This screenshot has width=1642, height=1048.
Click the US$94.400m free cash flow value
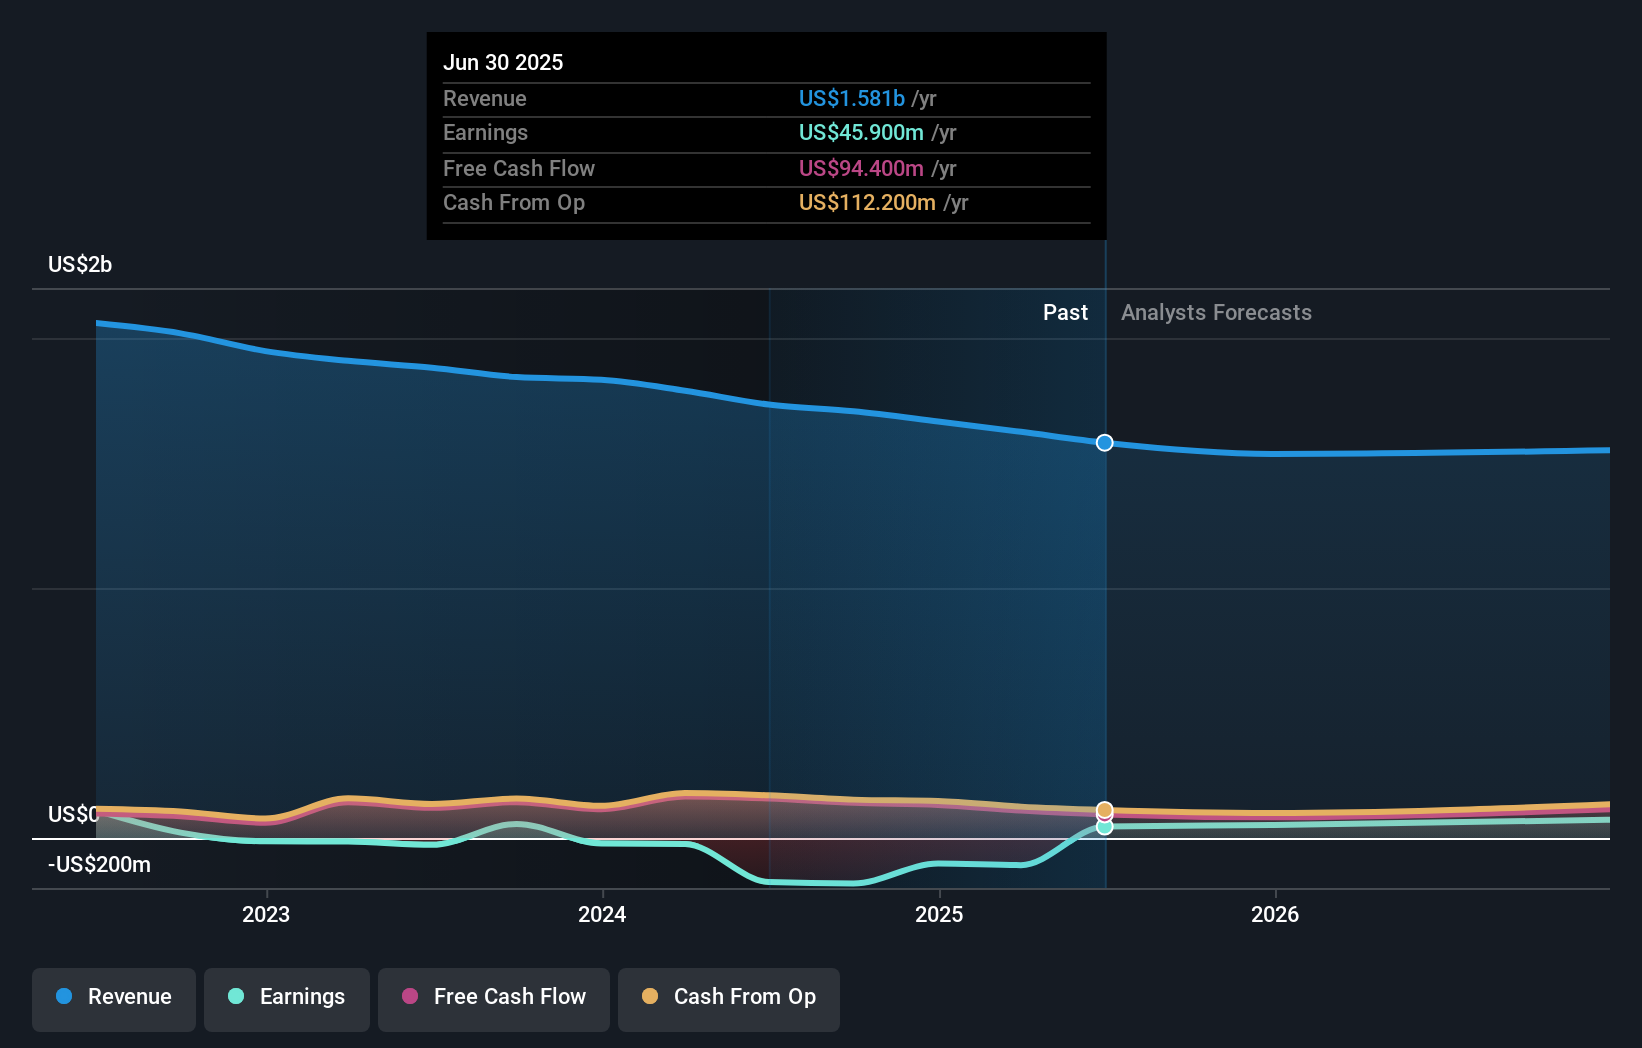pos(861,168)
